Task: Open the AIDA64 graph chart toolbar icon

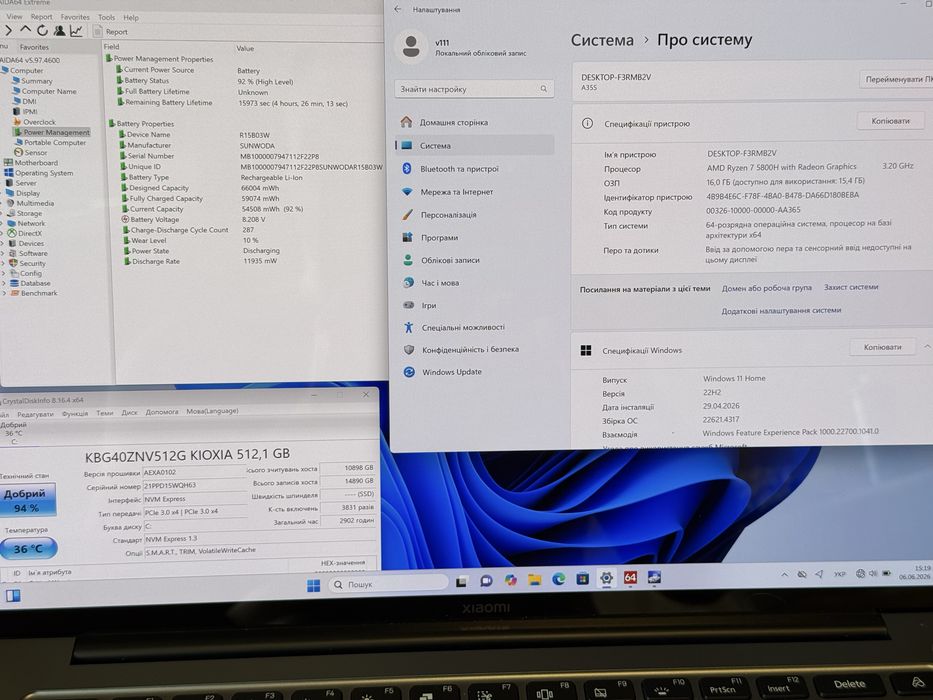Action: [76, 31]
